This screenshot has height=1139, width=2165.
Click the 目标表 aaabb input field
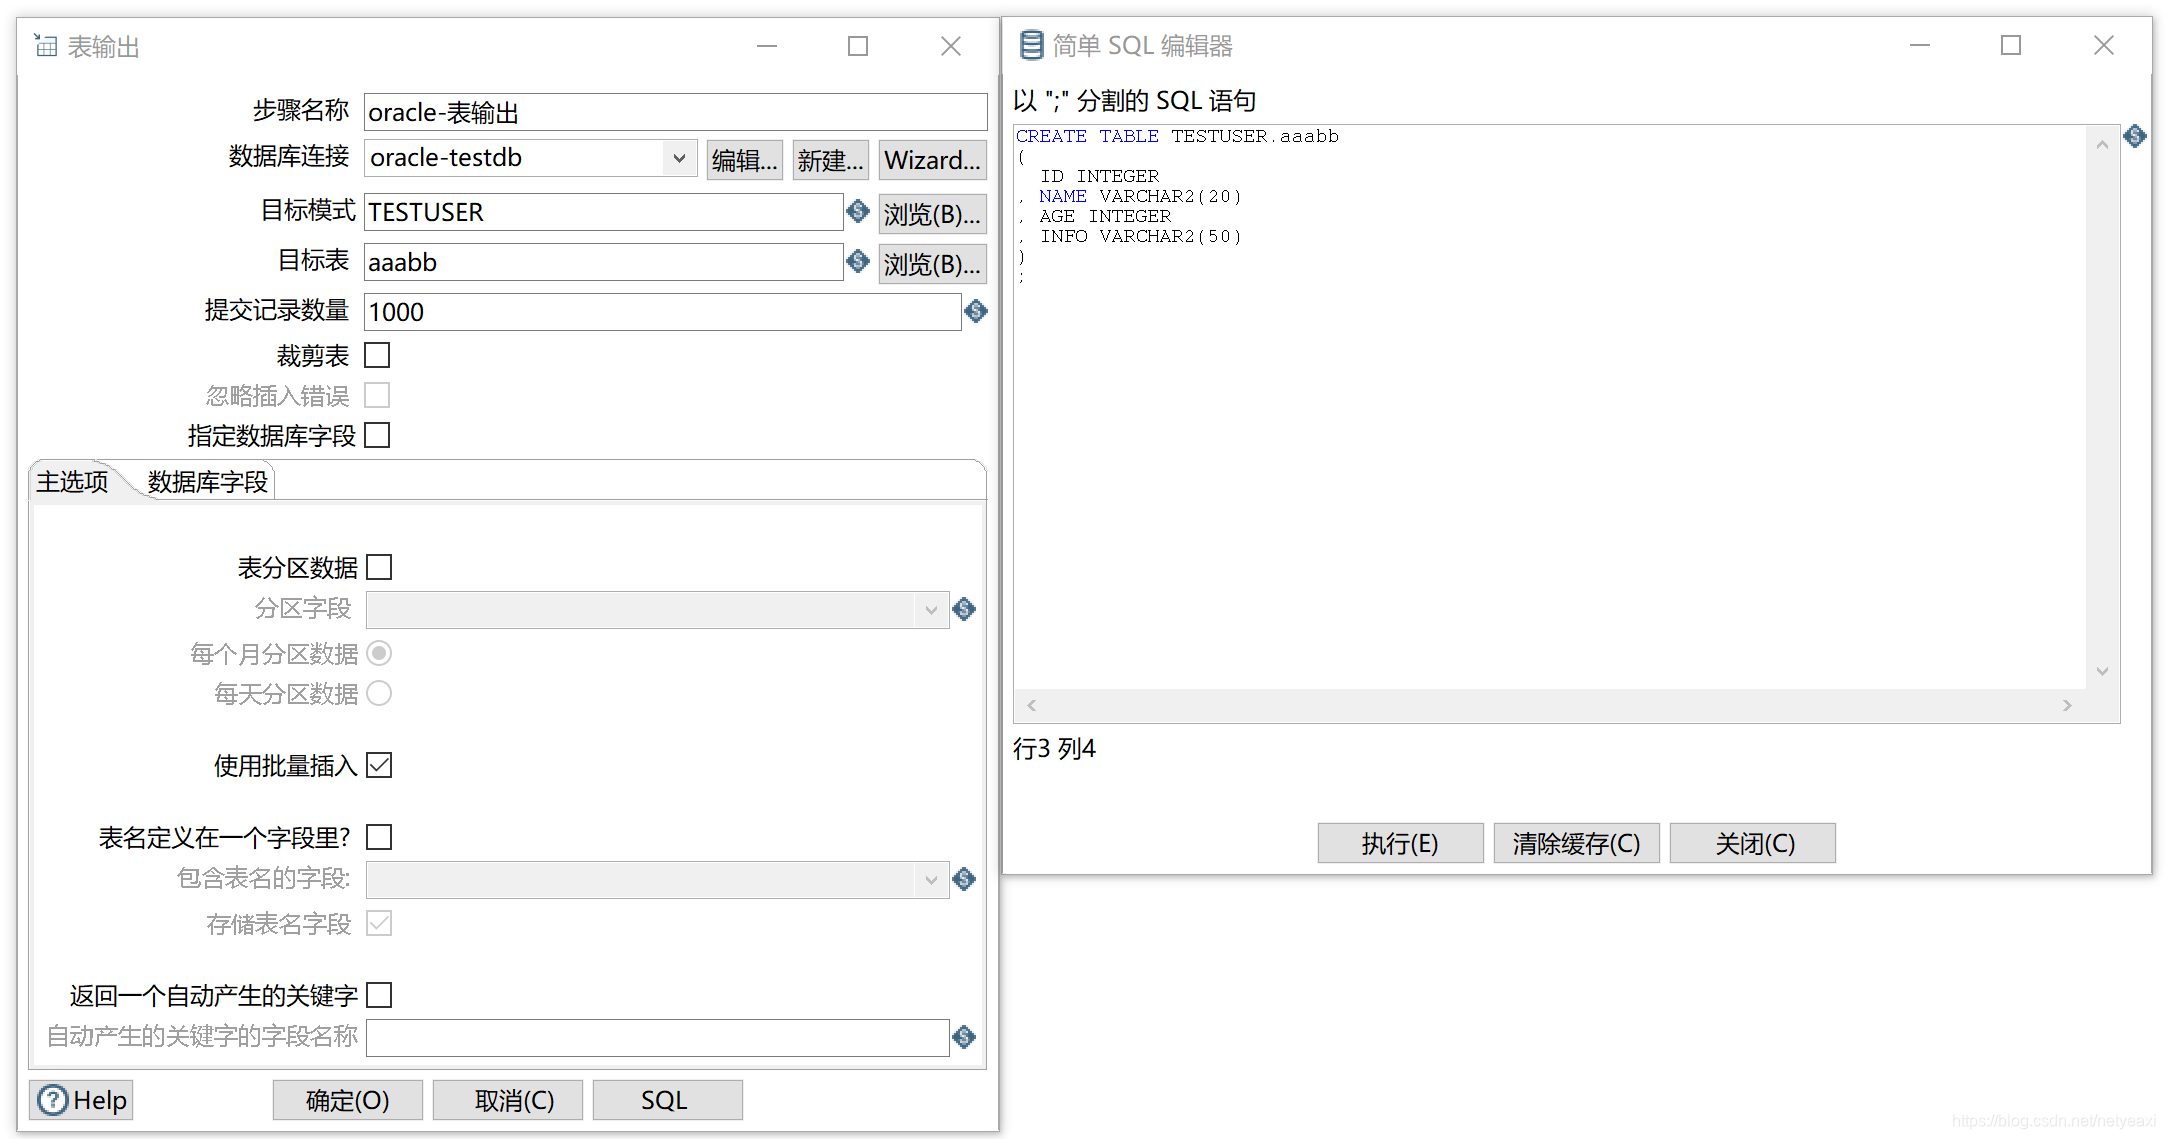604,262
